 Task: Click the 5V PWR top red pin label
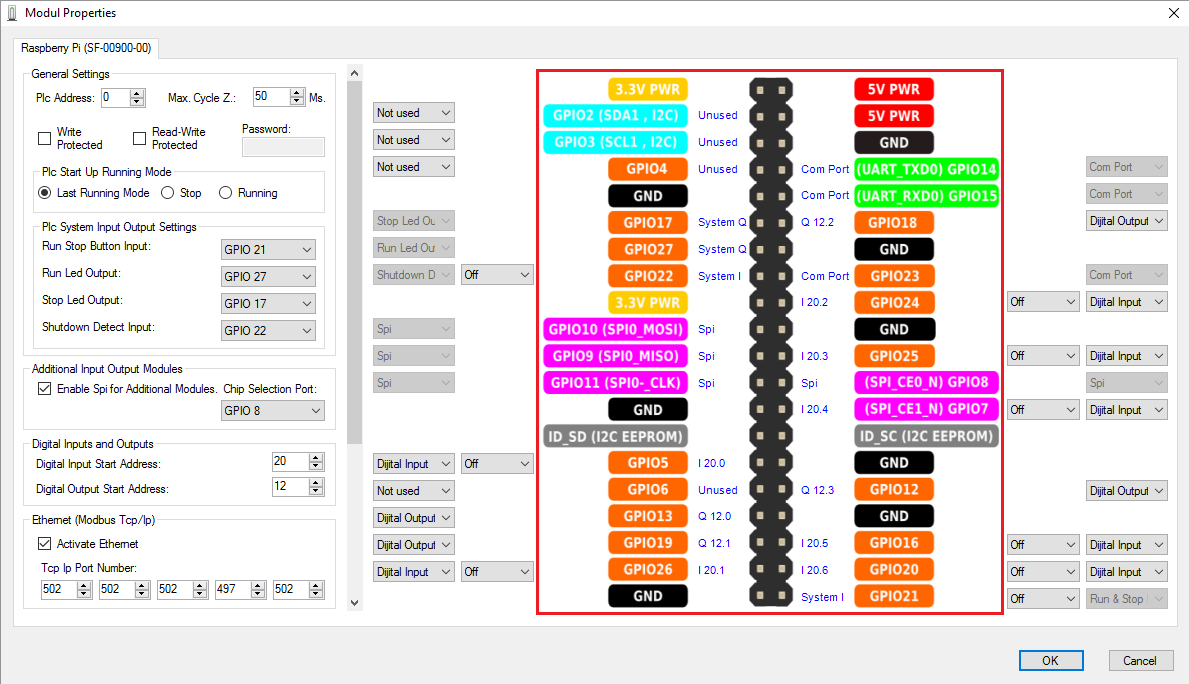[x=893, y=89]
